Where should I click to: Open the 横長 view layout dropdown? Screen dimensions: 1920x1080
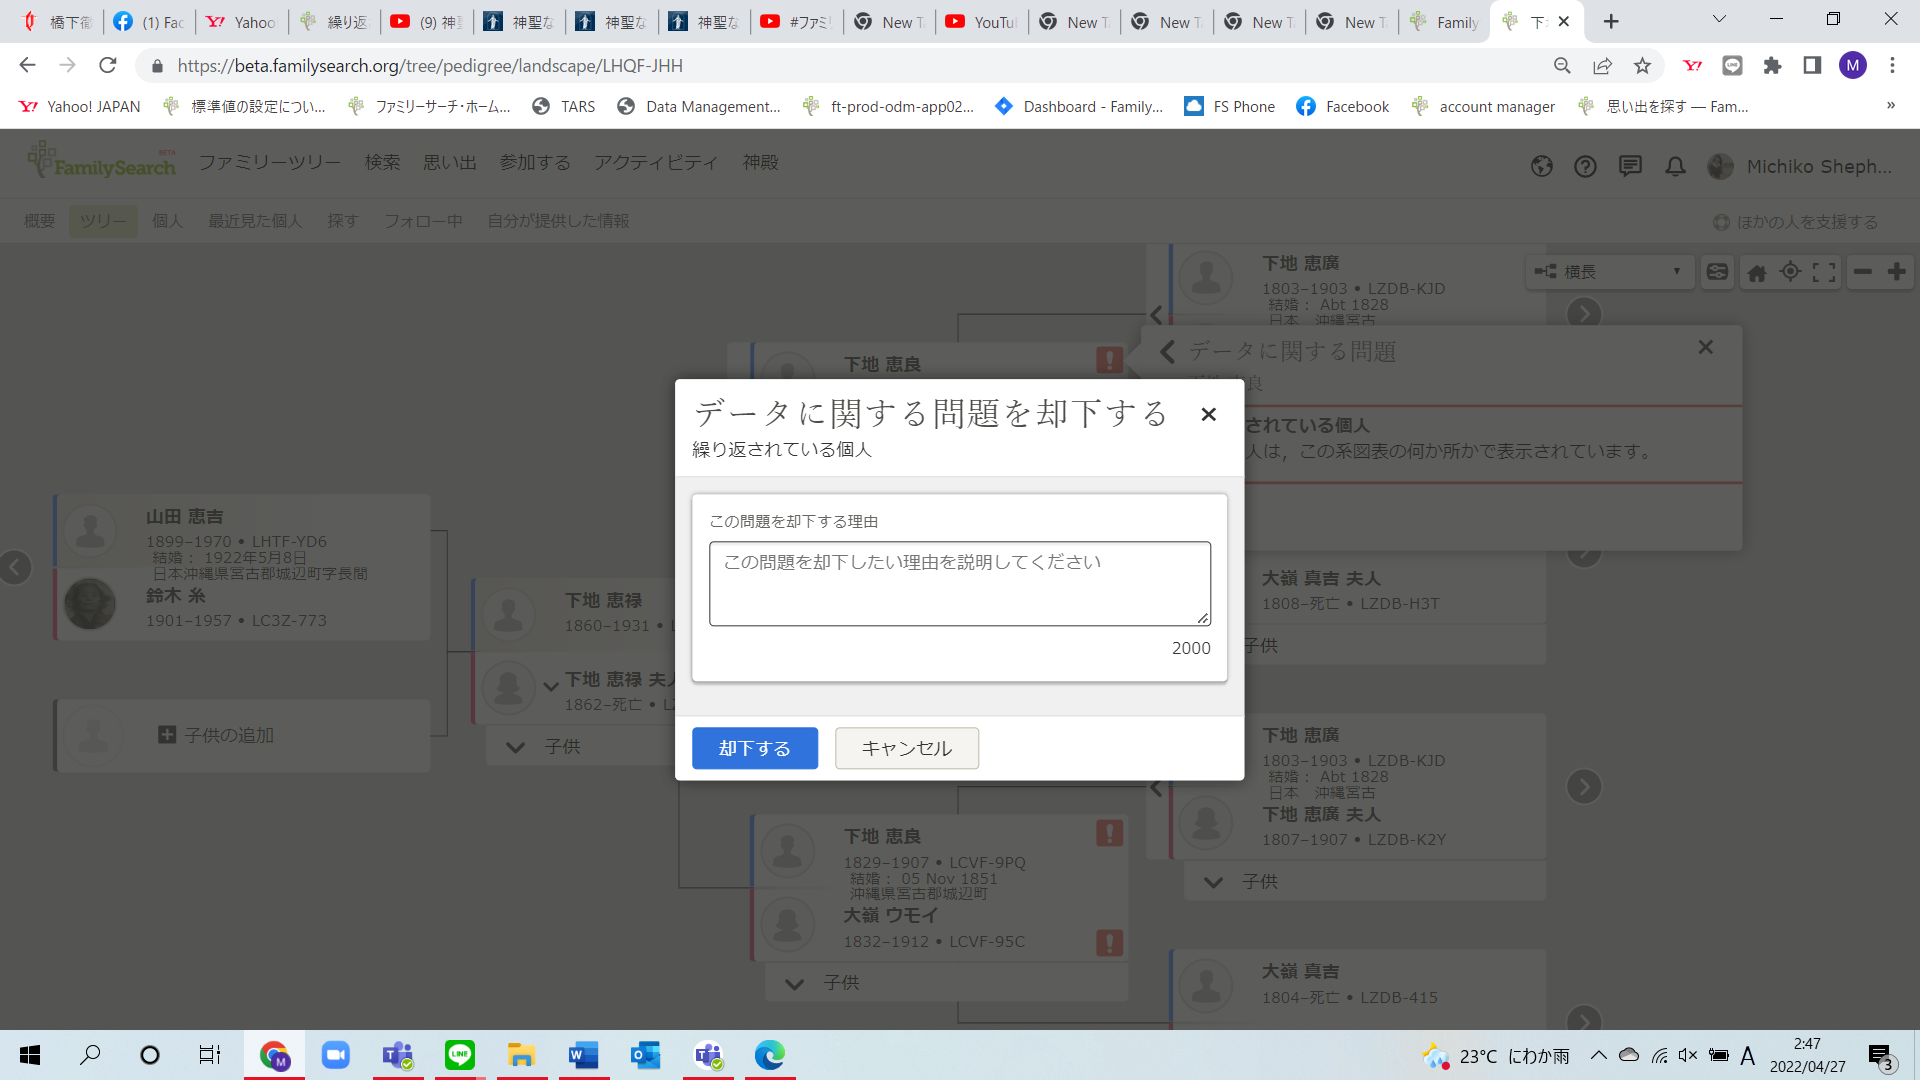coord(1609,271)
